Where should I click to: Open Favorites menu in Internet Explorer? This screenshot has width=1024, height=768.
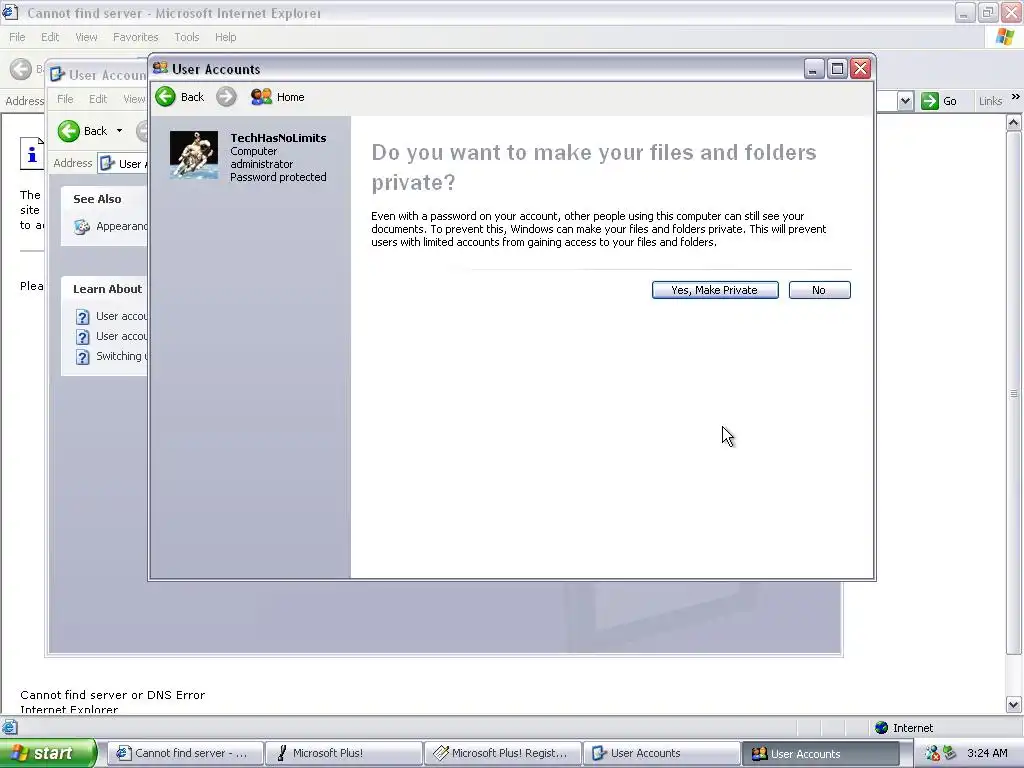135,37
